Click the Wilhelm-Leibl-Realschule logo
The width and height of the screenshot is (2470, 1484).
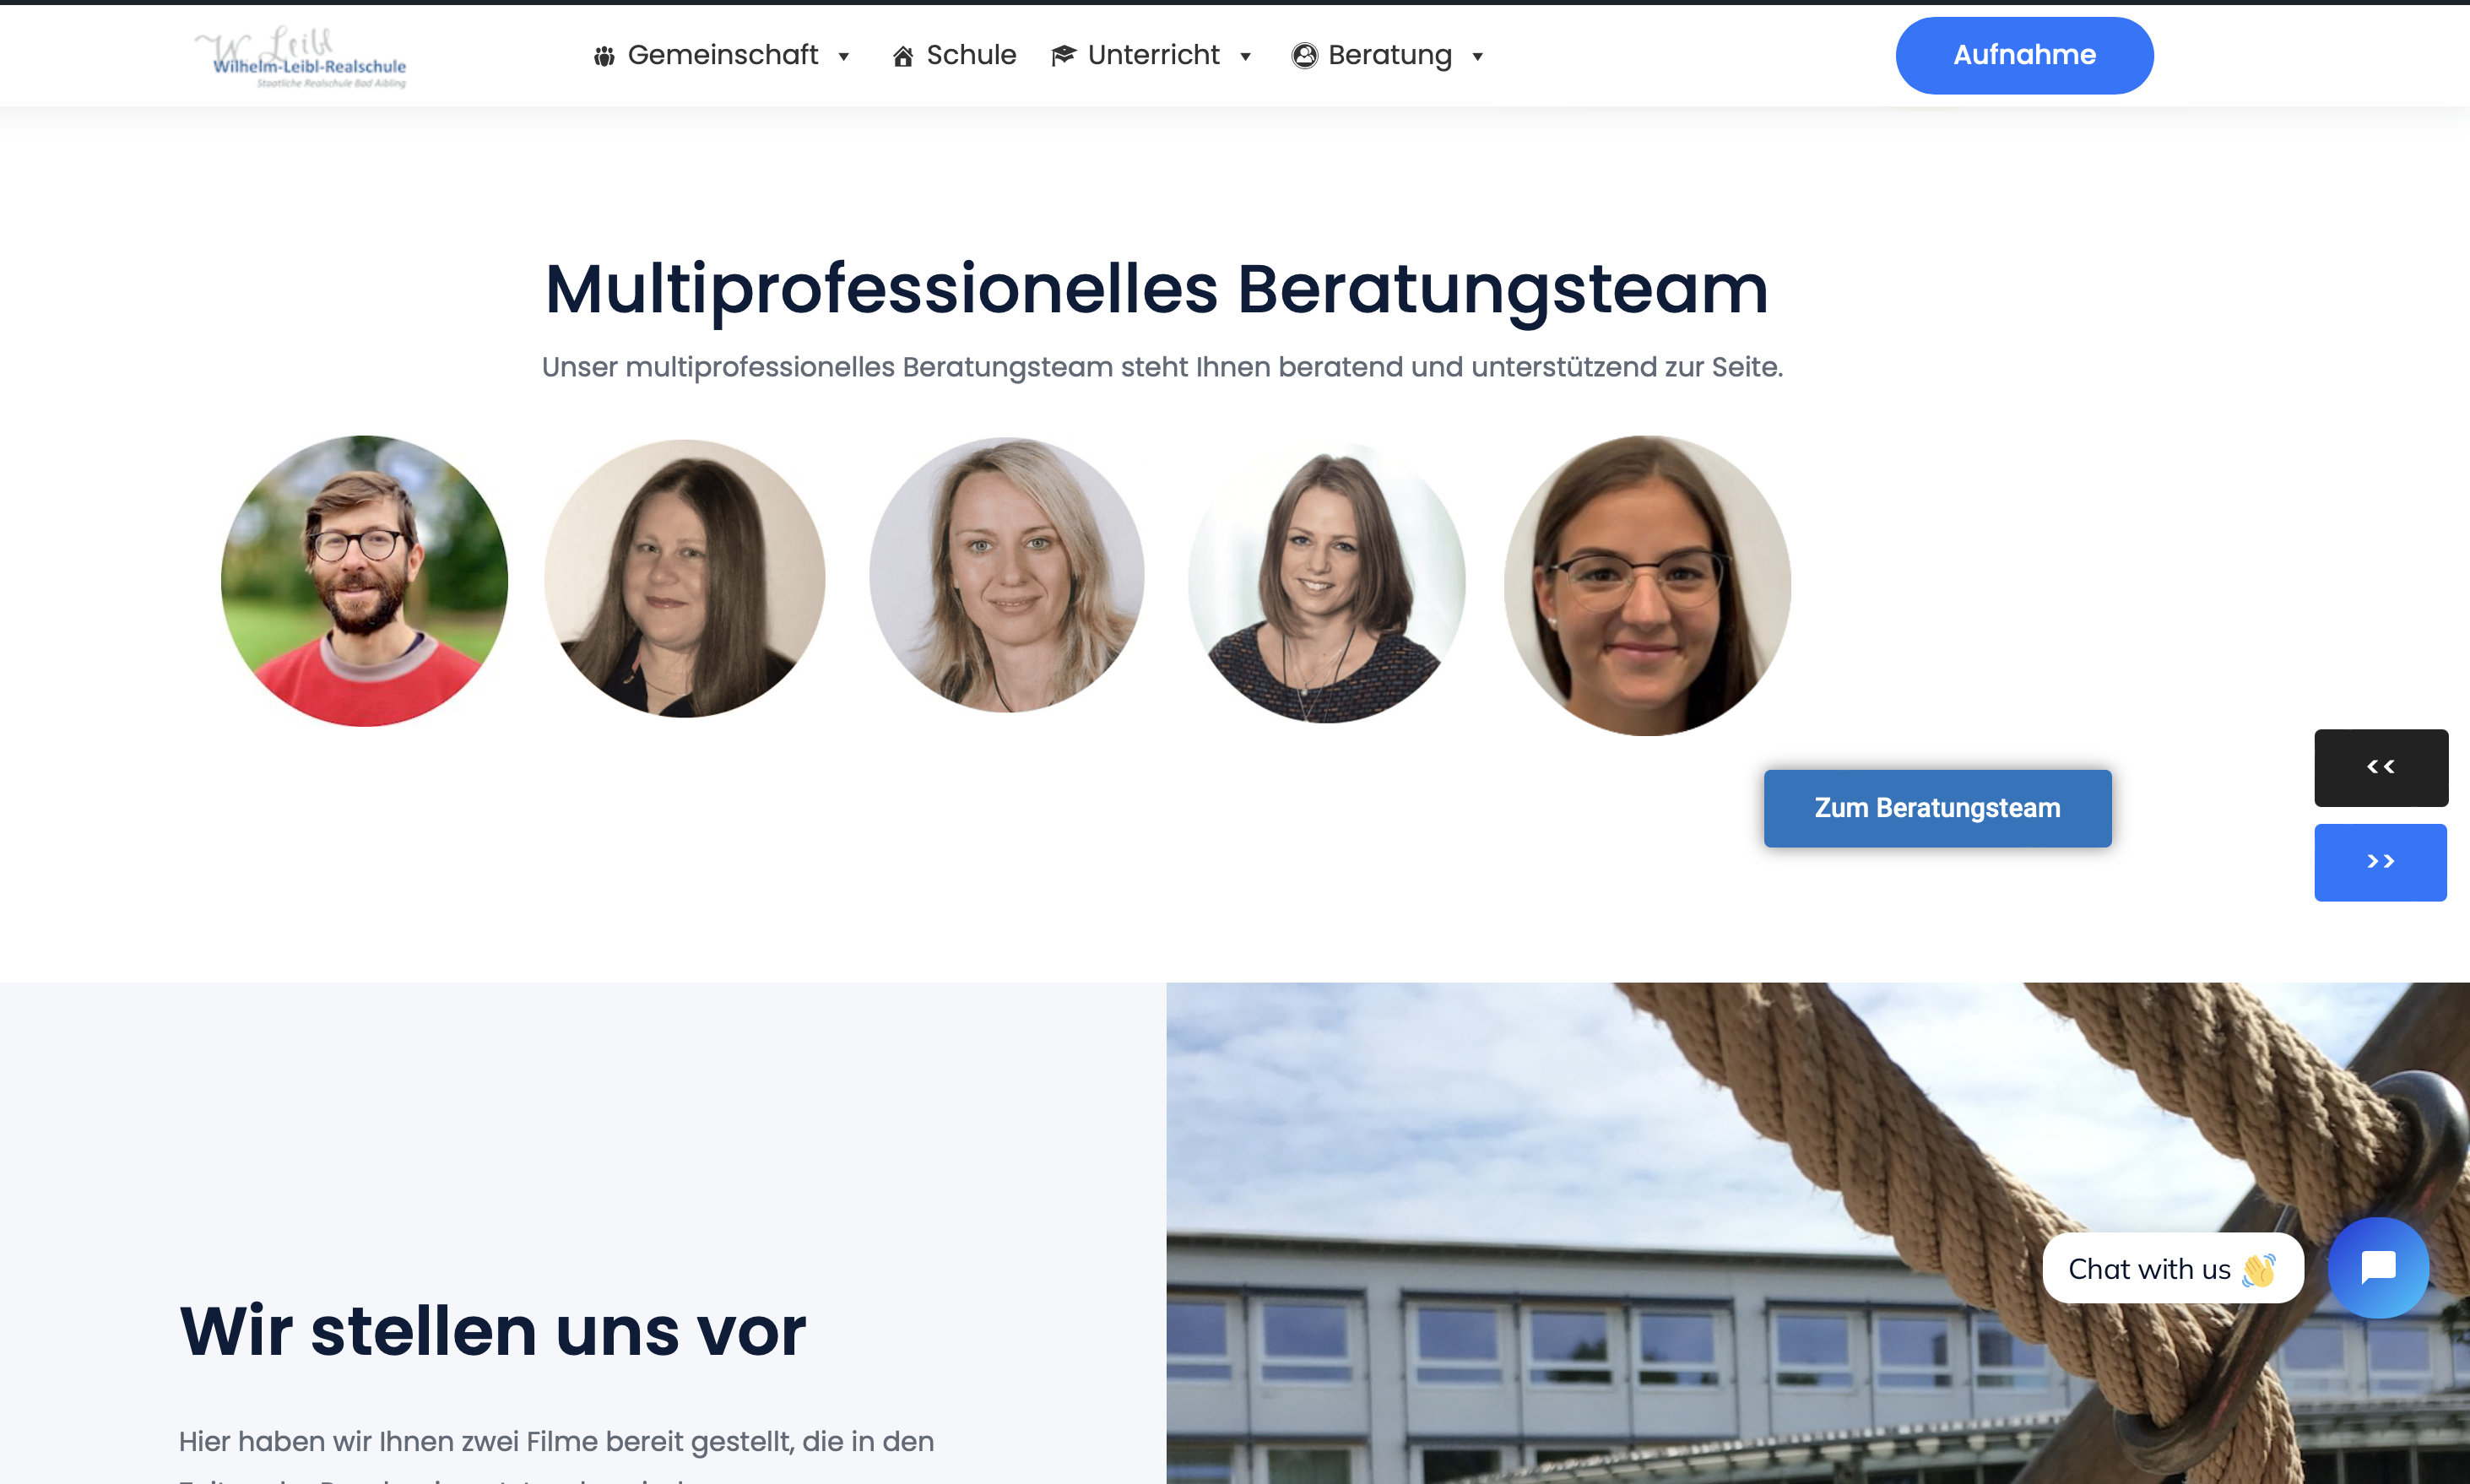[x=302, y=57]
